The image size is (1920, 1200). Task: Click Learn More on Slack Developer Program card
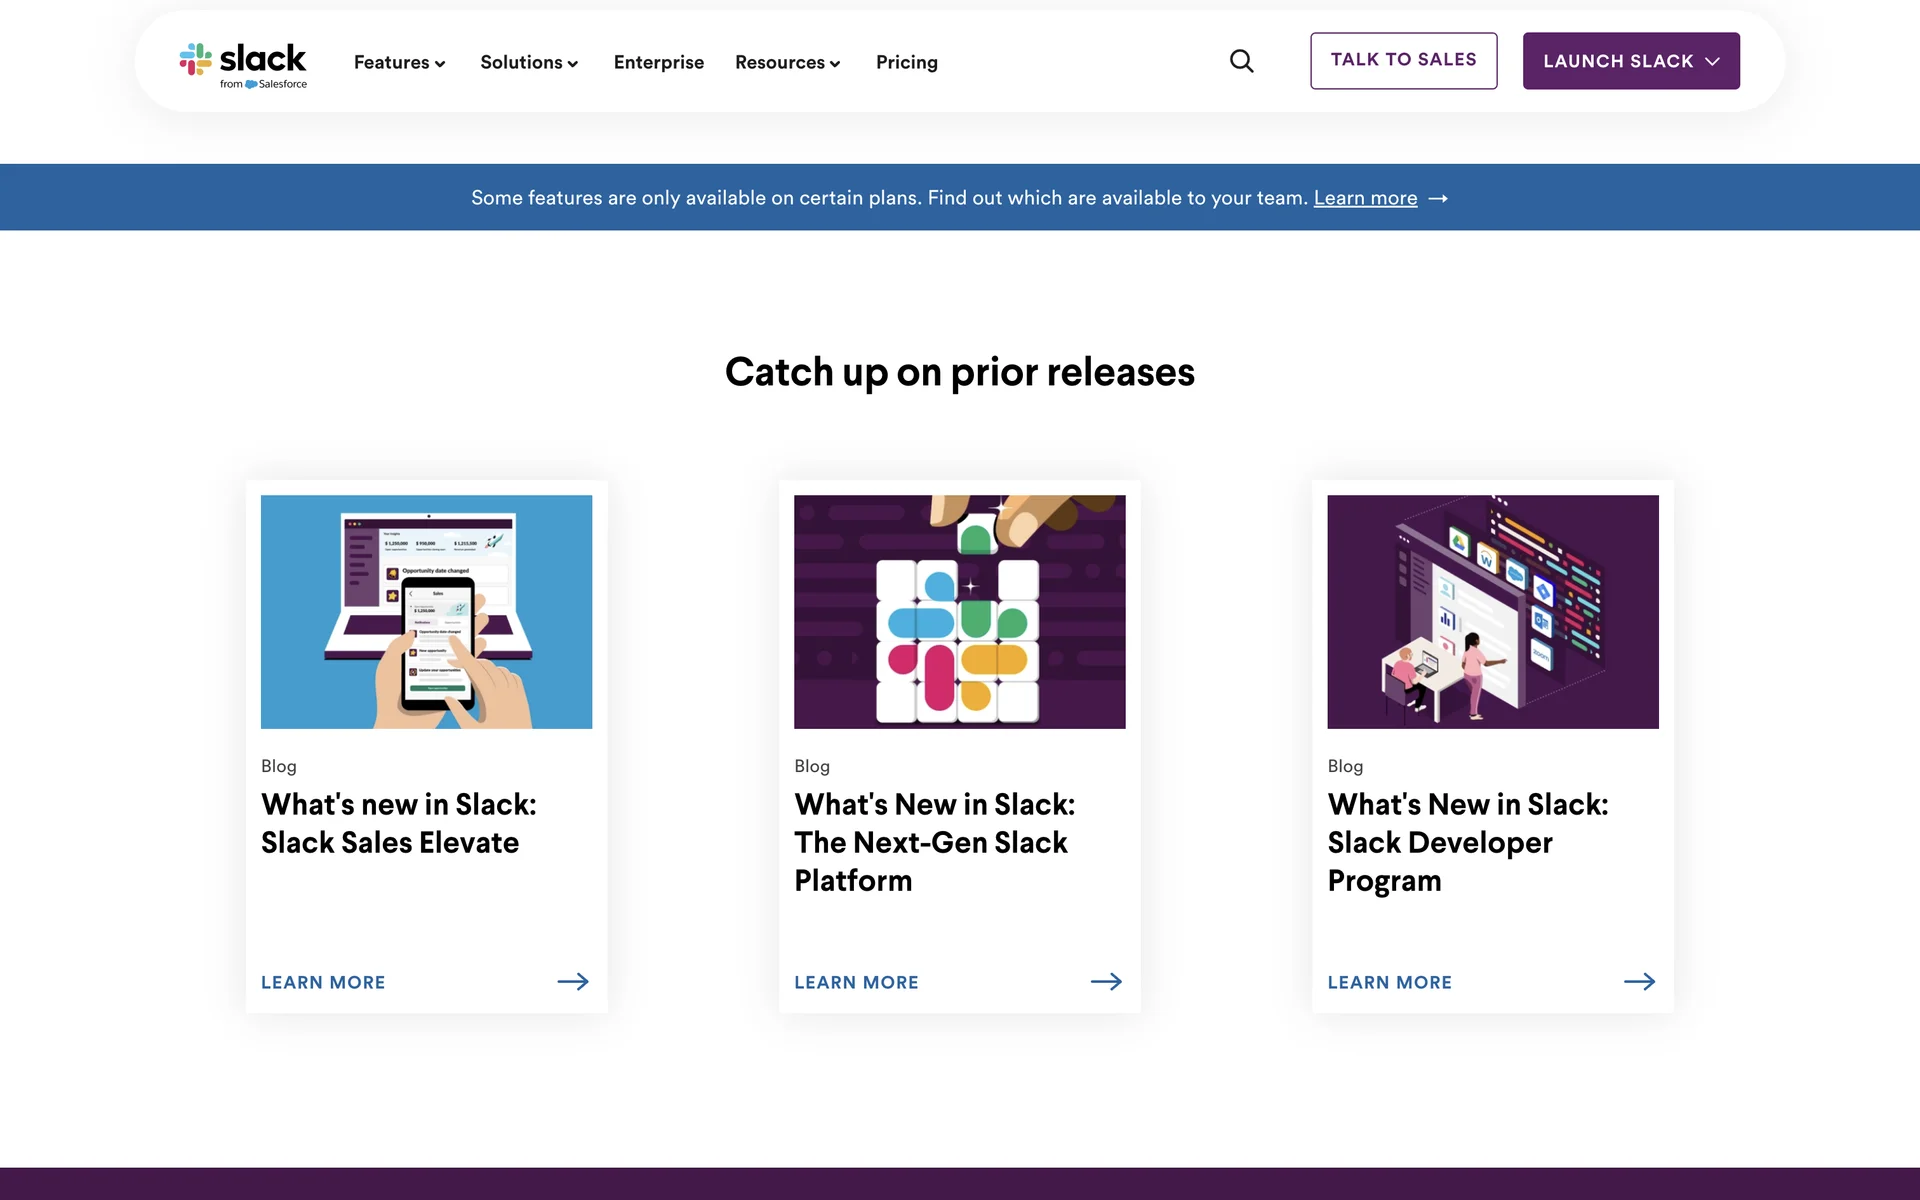pyautogui.click(x=1389, y=982)
